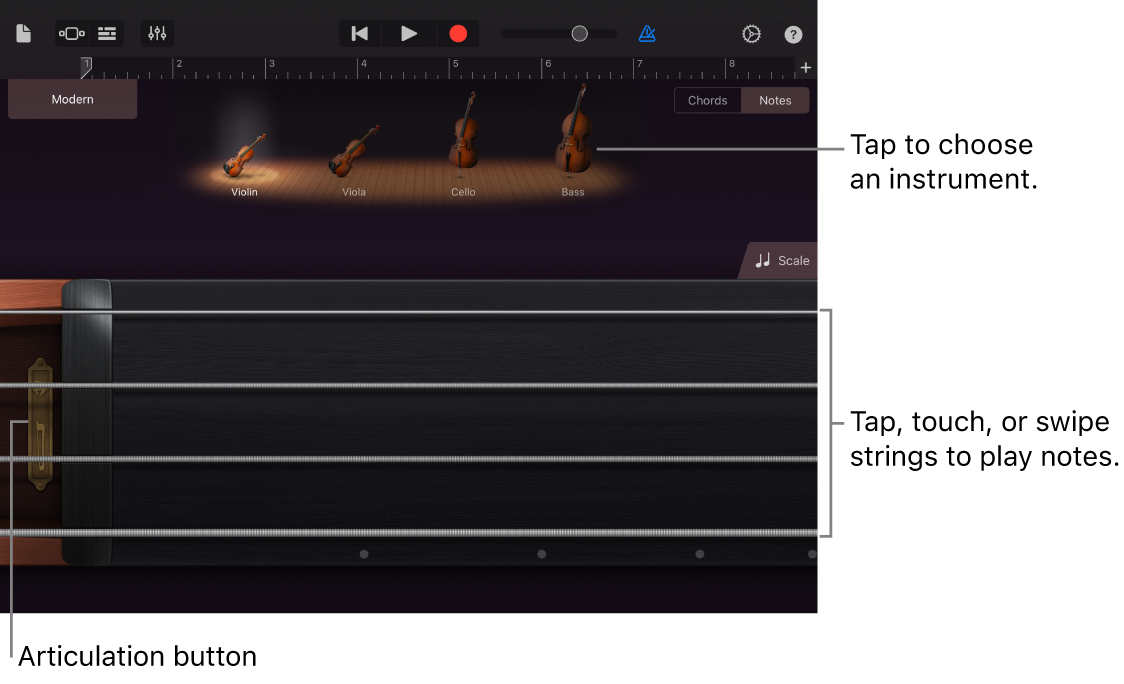Viewport: 1124px width, 684px height.
Task: Open the track controls panel
Action: click(x=156, y=33)
